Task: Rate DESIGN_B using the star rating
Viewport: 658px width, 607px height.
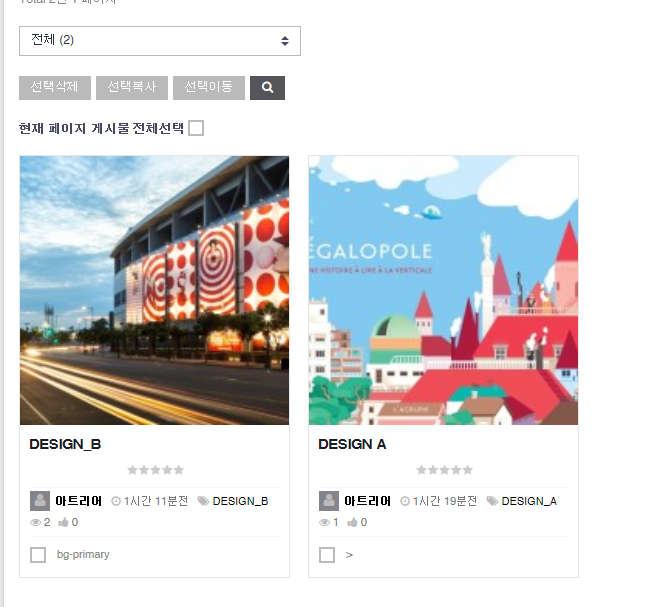Action: pyautogui.click(x=156, y=470)
